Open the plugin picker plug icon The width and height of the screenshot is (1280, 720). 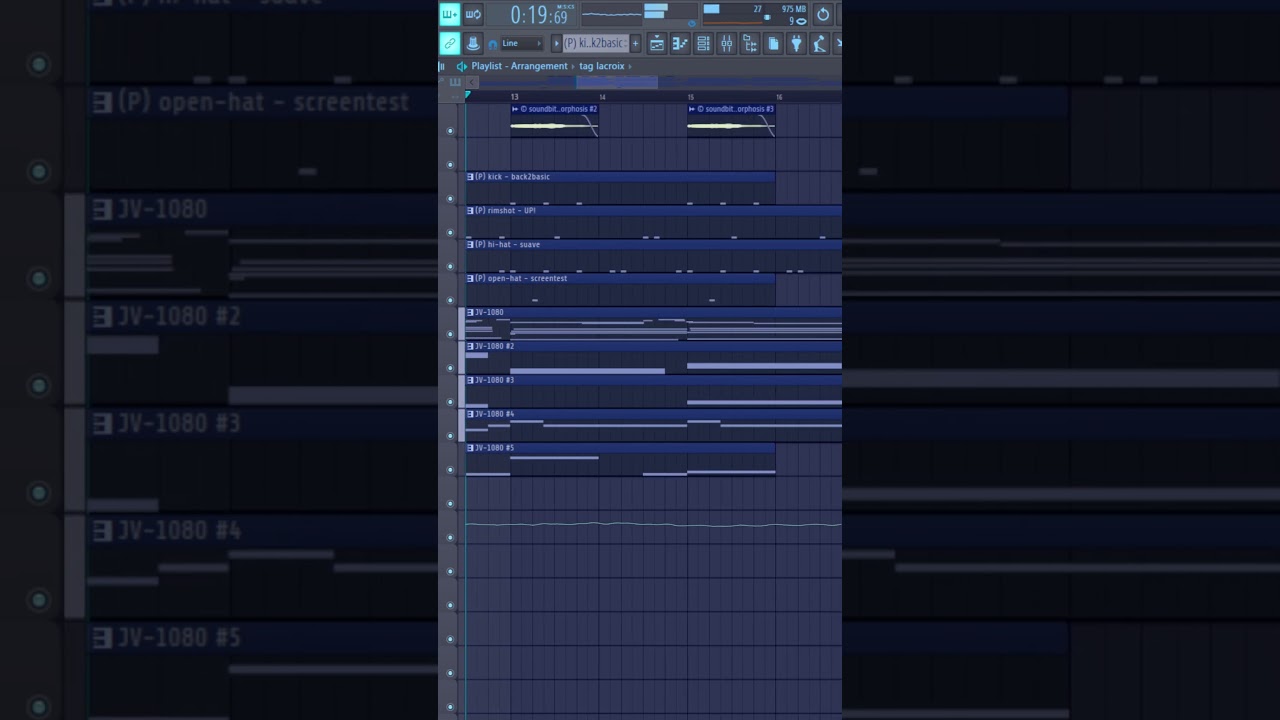coord(796,43)
